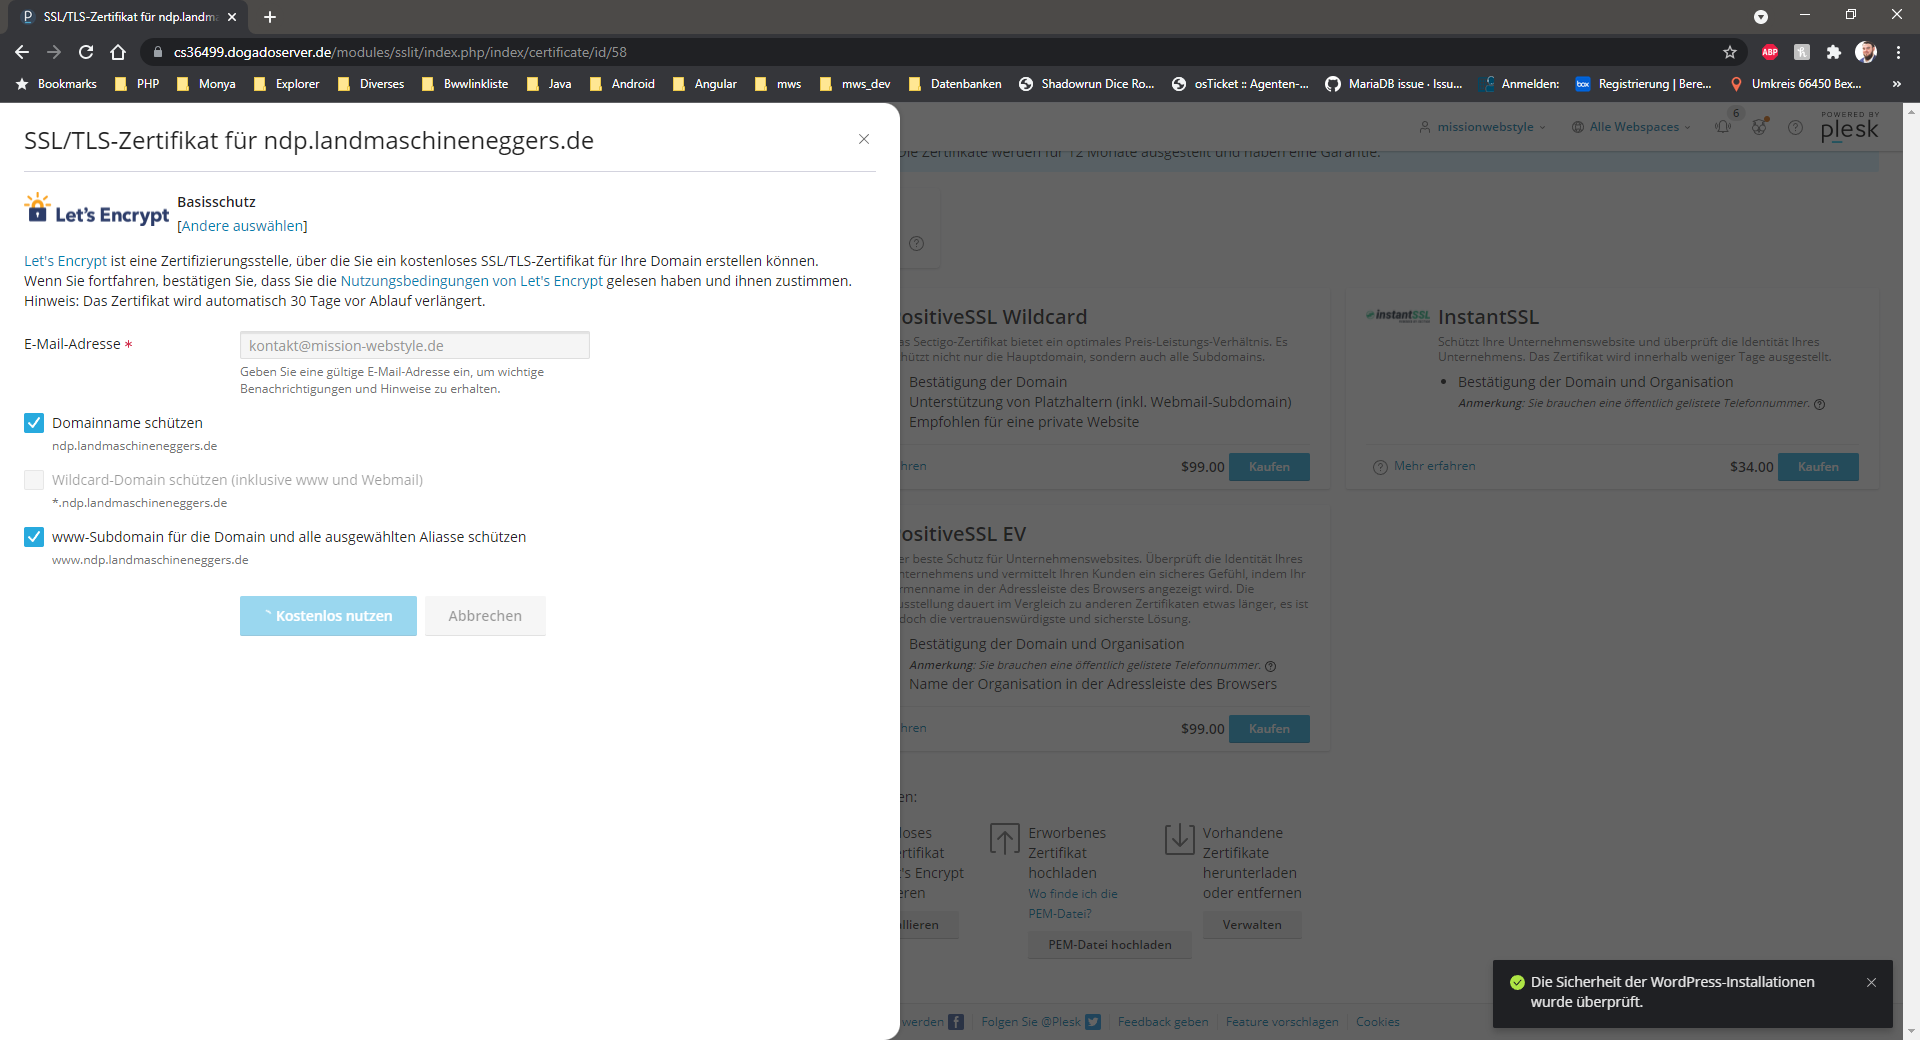1920x1040 pixels.
Task: Dismiss the WordPress security notification
Action: 1871,983
